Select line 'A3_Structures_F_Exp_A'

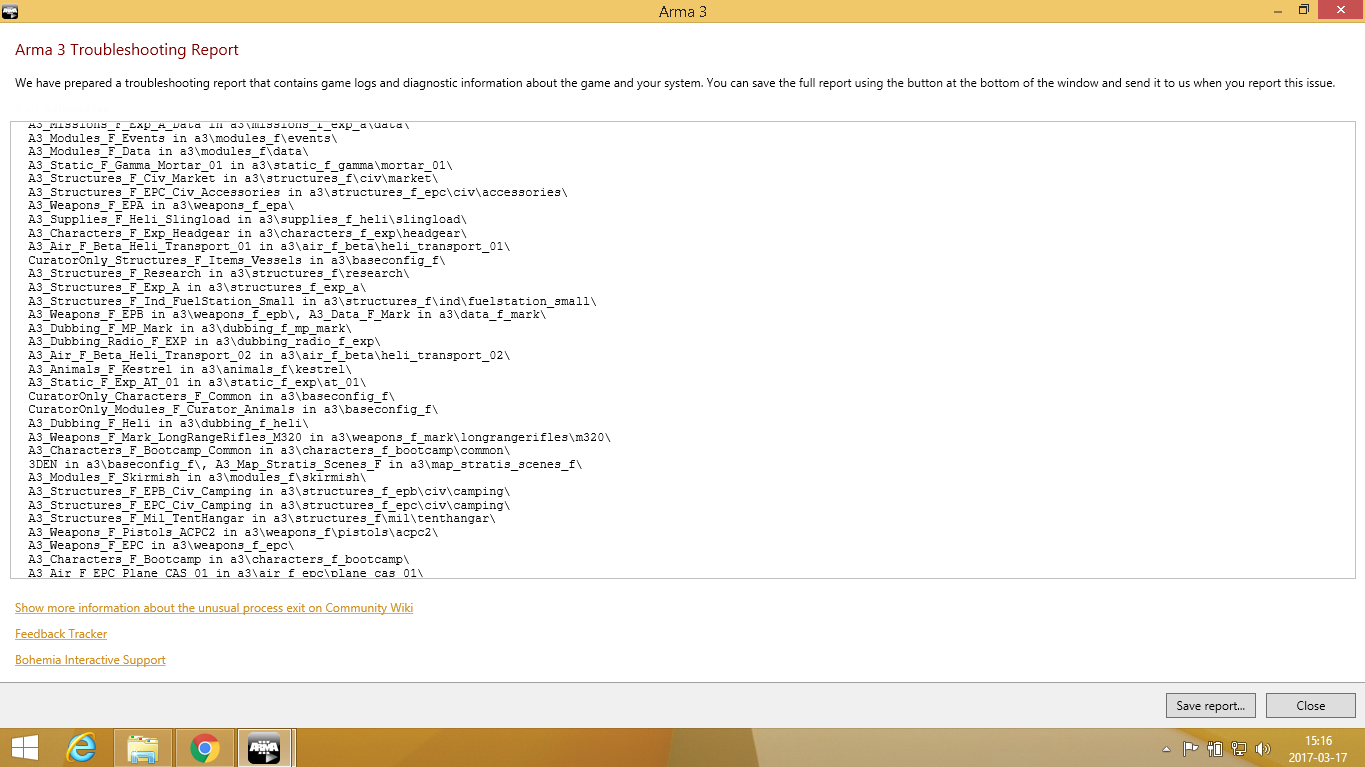(x=198, y=287)
